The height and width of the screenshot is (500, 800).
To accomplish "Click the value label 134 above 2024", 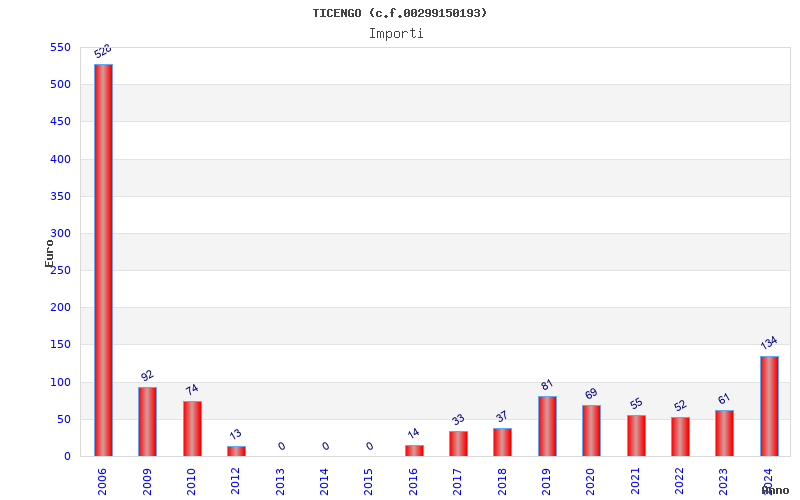I will pyautogui.click(x=769, y=343).
